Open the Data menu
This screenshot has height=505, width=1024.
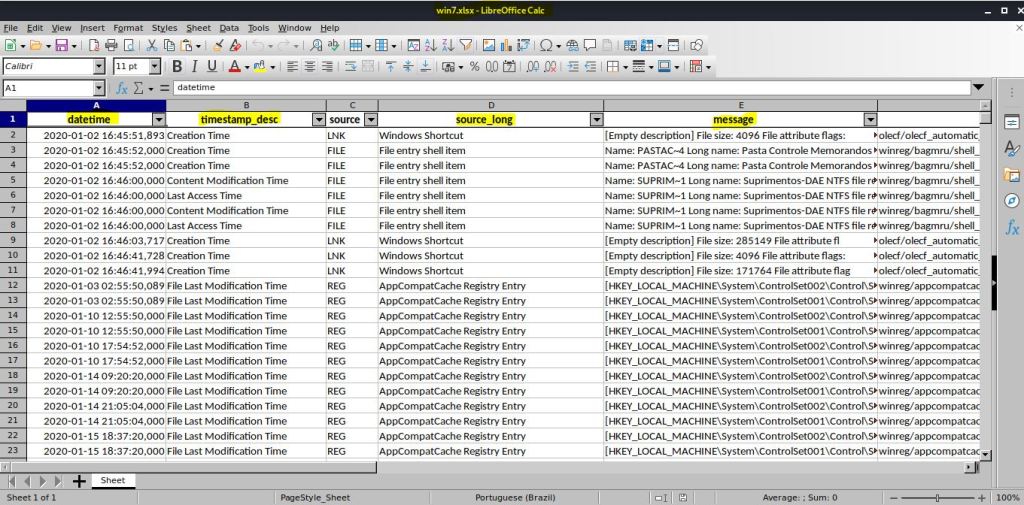229,28
